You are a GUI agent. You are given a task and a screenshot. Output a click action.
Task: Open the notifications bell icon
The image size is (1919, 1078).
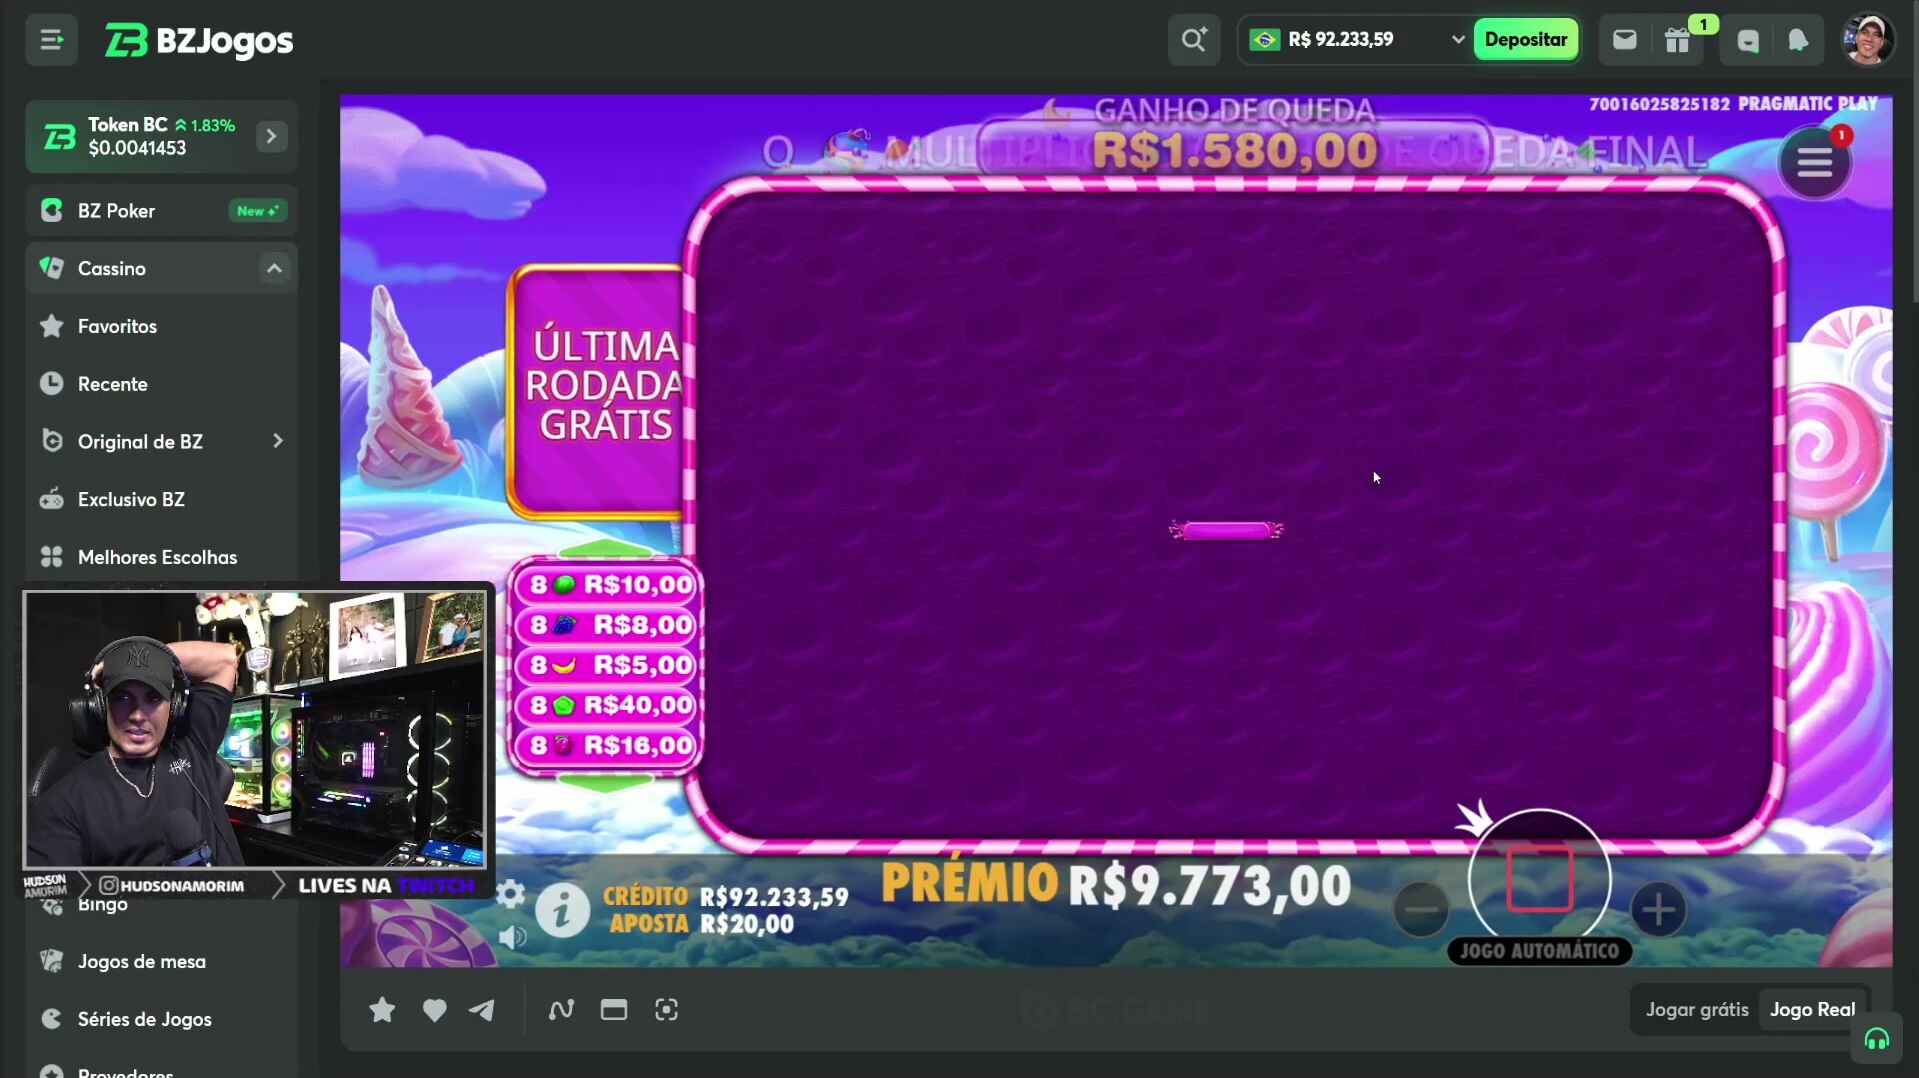click(1798, 40)
